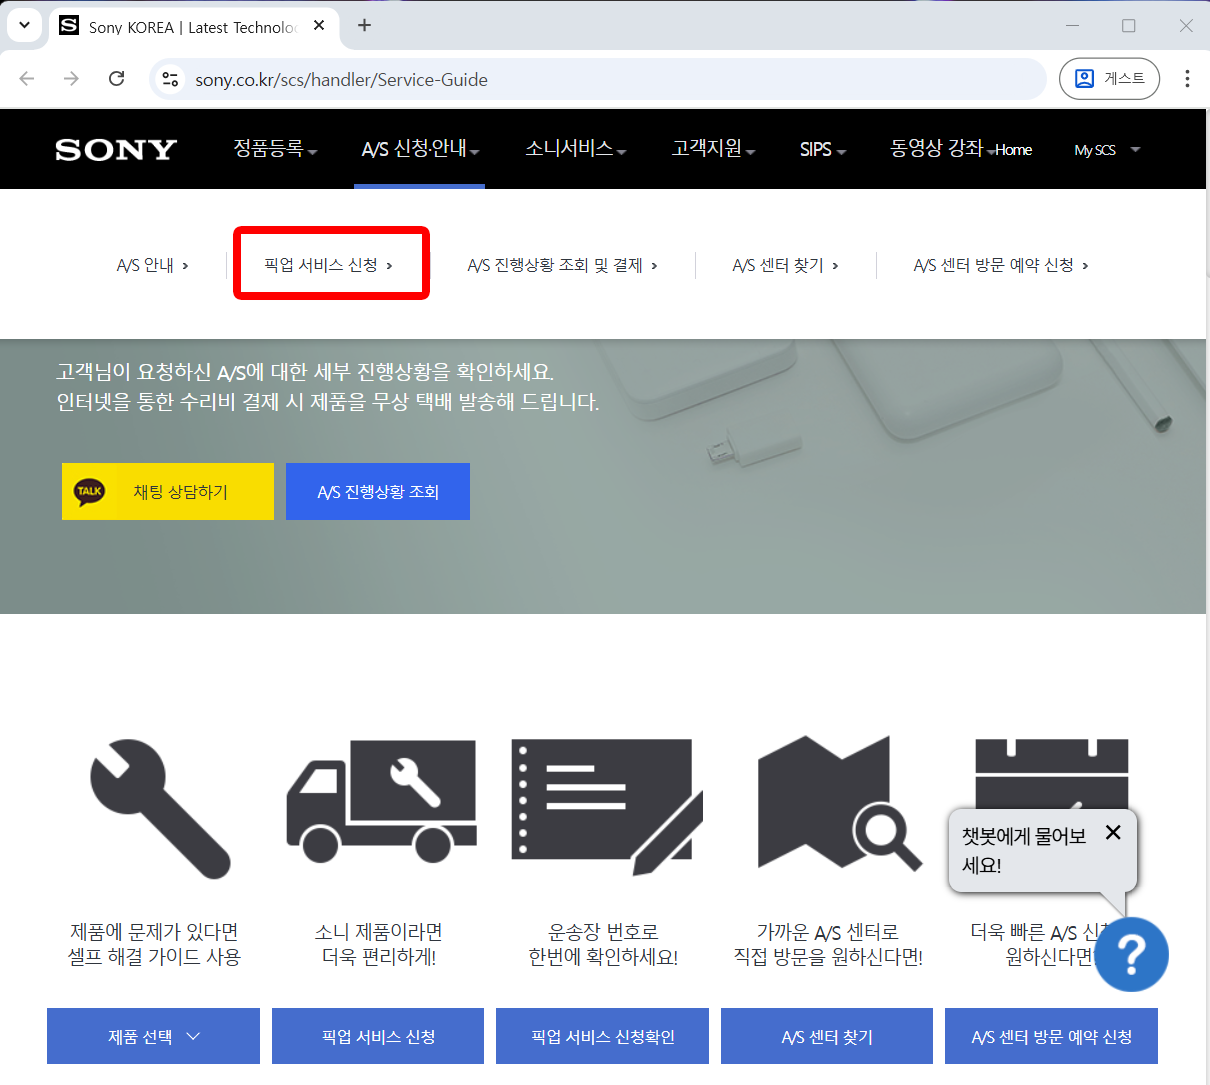
Task: Open the 게스트 profile button
Action: click(1109, 79)
